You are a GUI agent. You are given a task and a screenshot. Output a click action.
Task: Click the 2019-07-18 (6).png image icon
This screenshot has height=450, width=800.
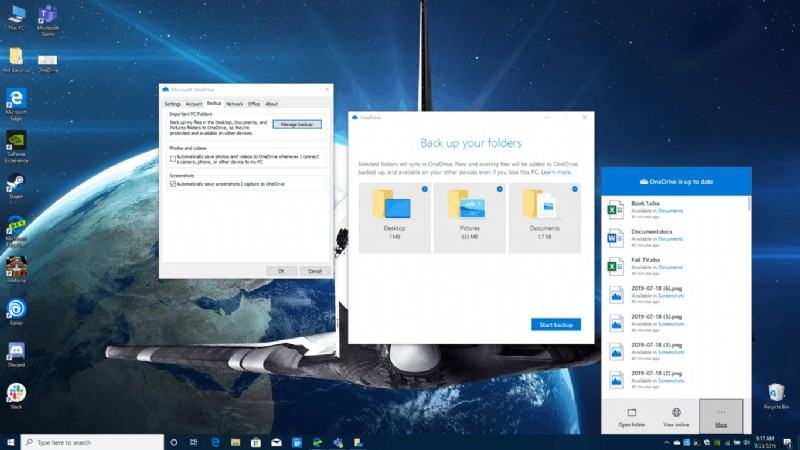tap(616, 294)
